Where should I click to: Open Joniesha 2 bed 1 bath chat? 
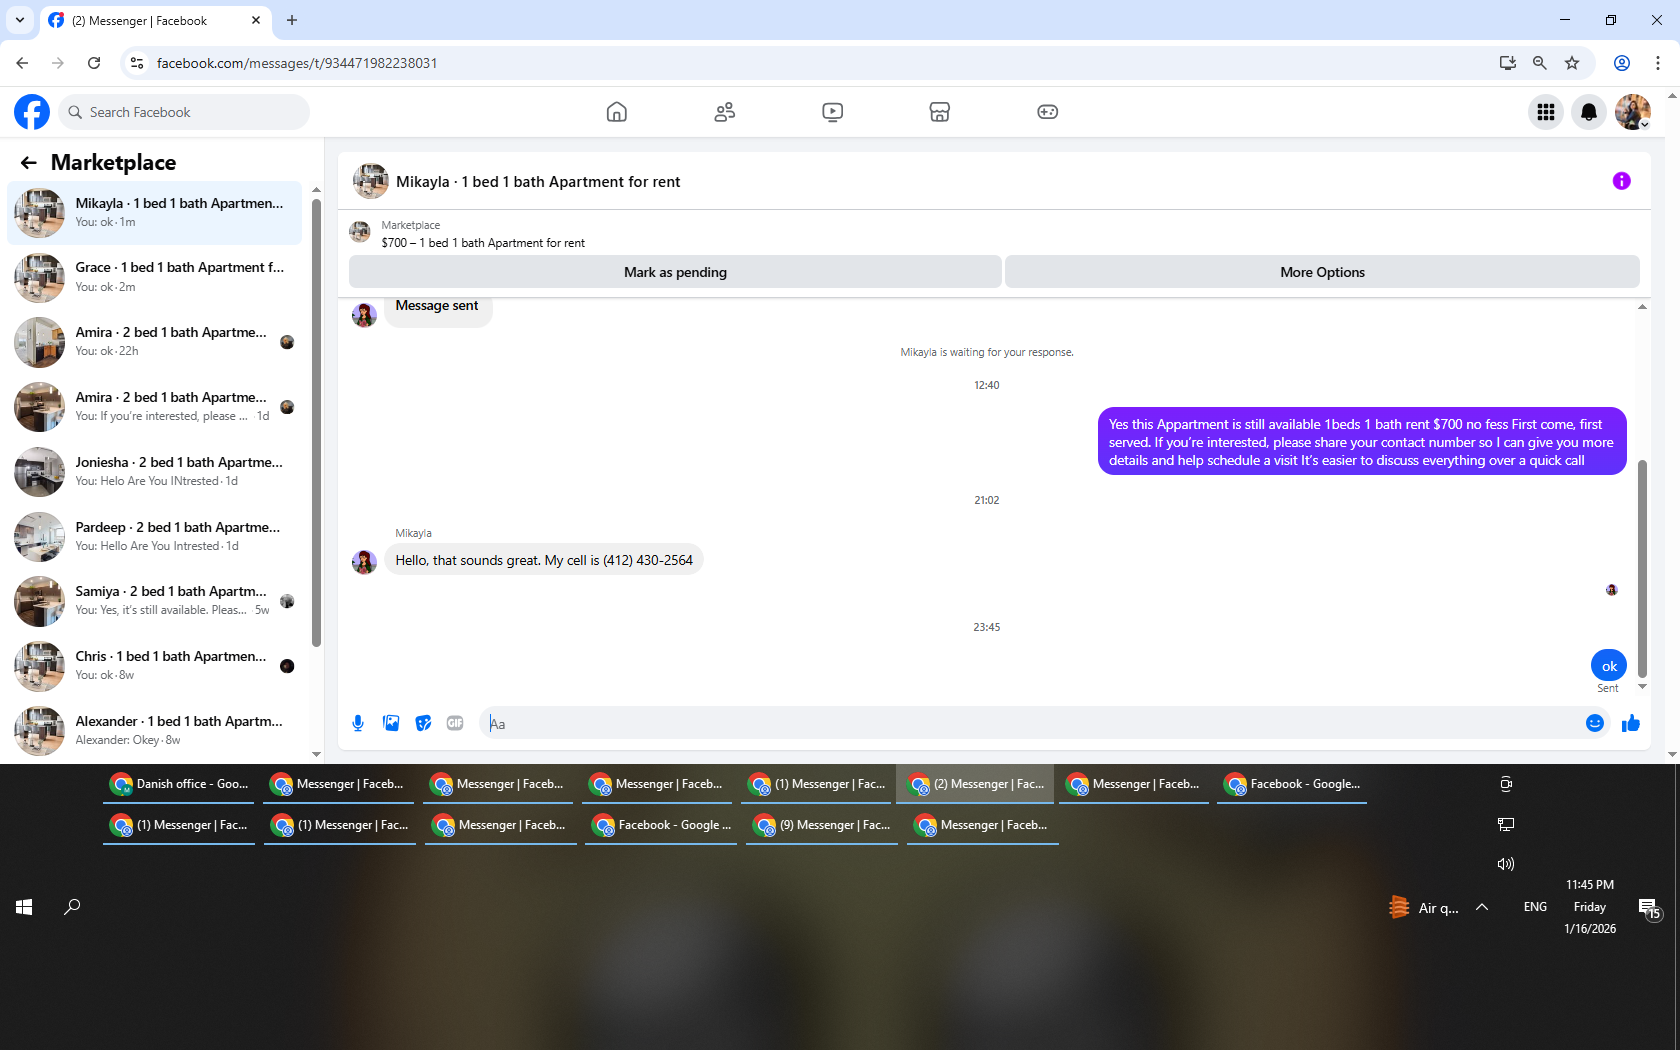[154, 472]
